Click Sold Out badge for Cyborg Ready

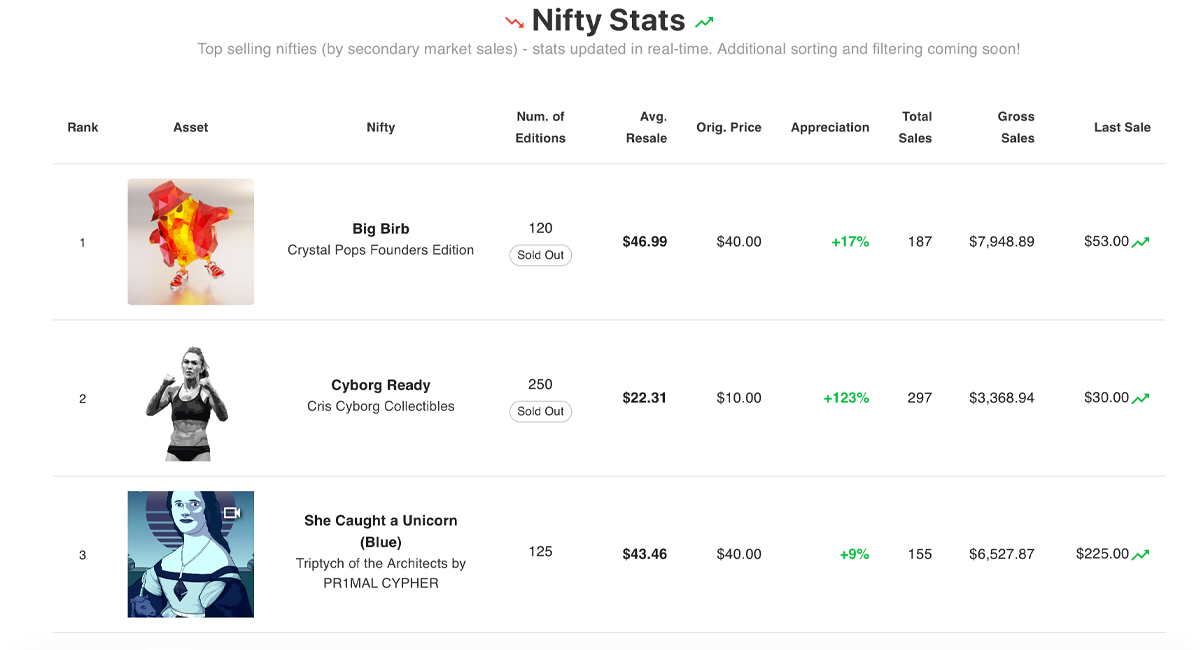[541, 411]
